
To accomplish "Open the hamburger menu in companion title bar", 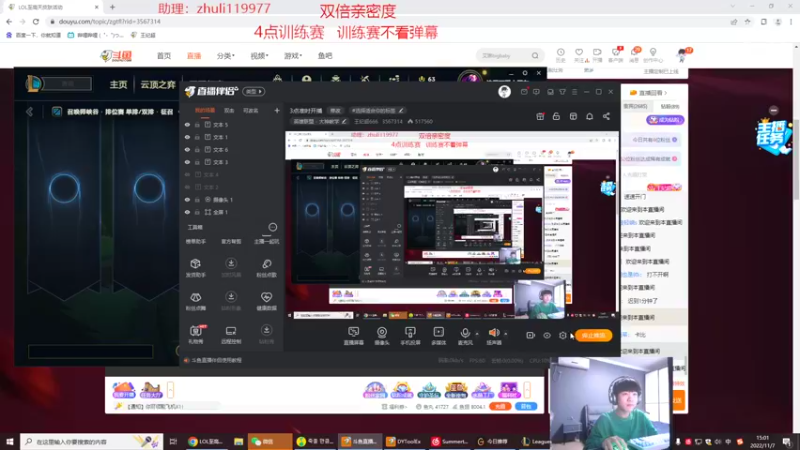I will tap(574, 92).
